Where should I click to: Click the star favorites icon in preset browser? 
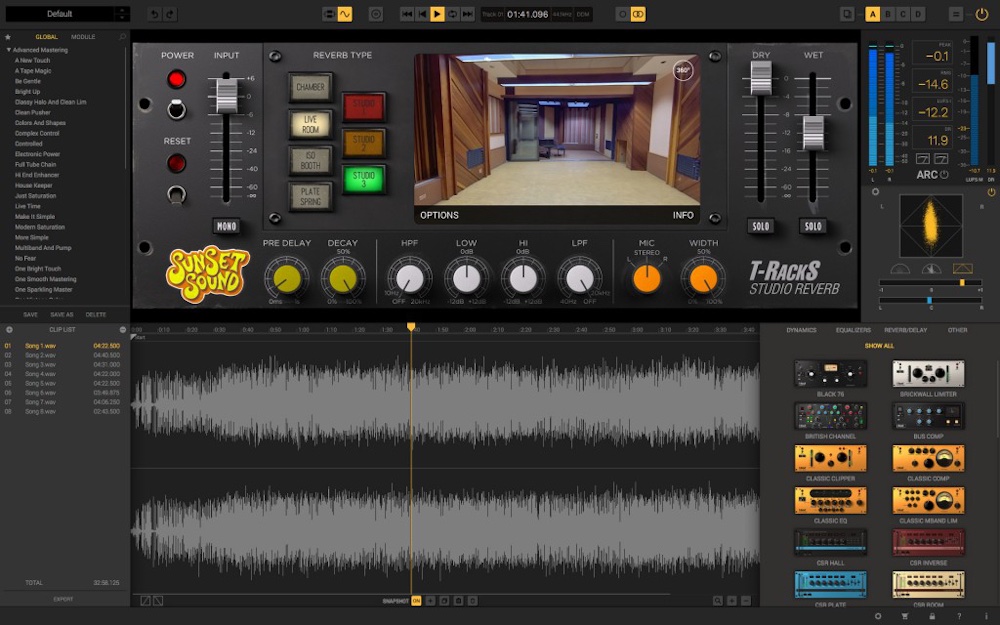pyautogui.click(x=10, y=36)
